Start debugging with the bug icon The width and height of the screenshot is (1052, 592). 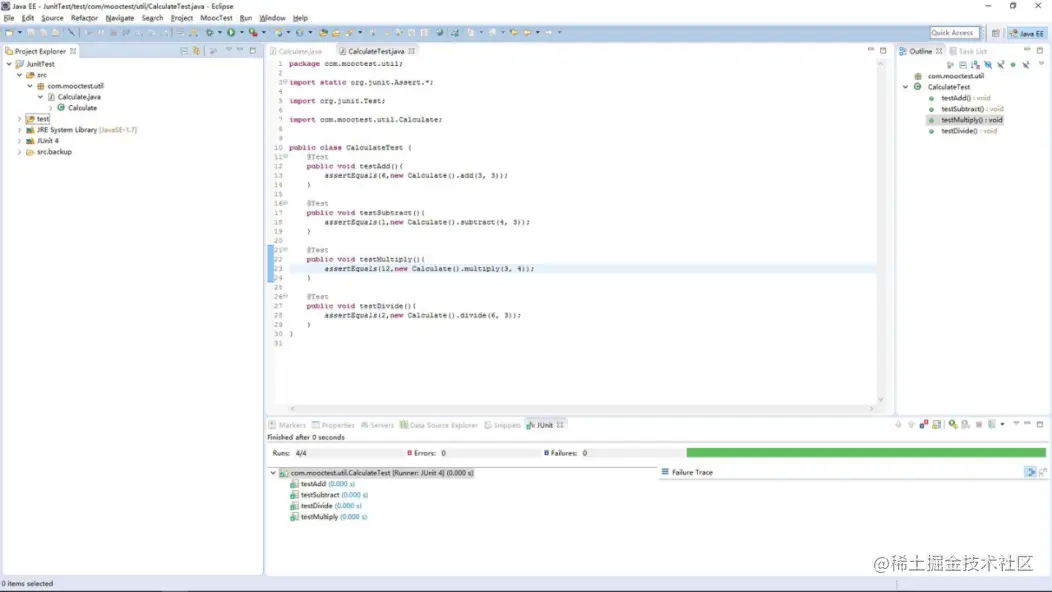209,32
